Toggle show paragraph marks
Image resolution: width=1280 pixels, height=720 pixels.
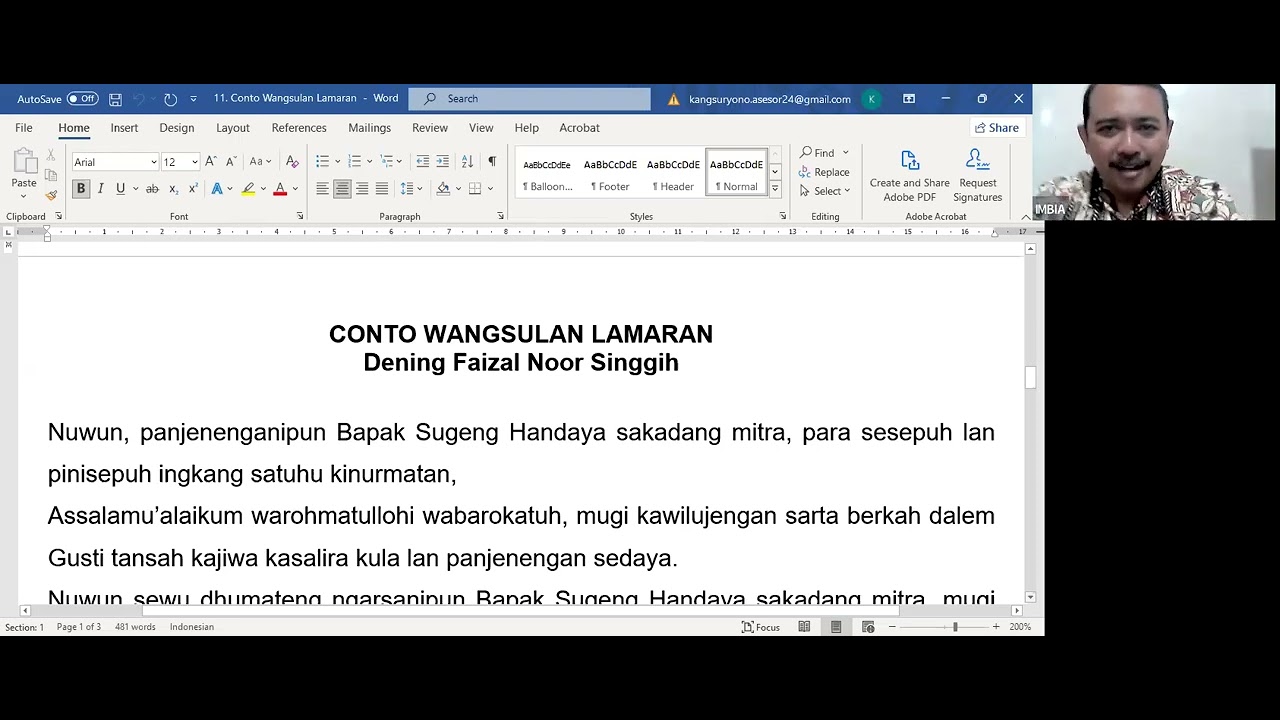coord(491,161)
